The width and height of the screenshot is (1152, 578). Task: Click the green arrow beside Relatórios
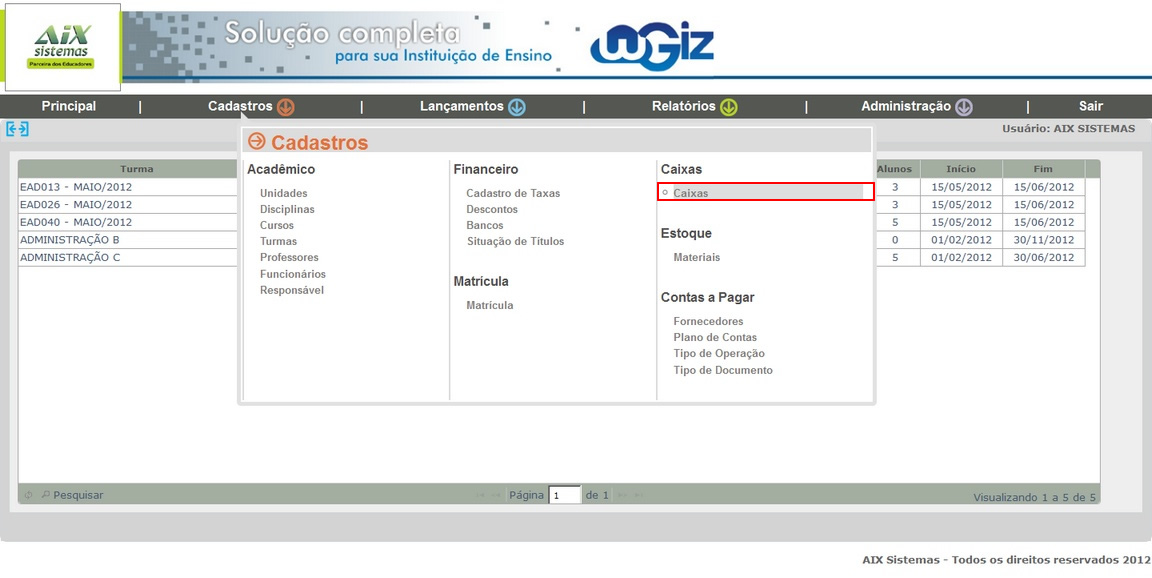tap(729, 107)
